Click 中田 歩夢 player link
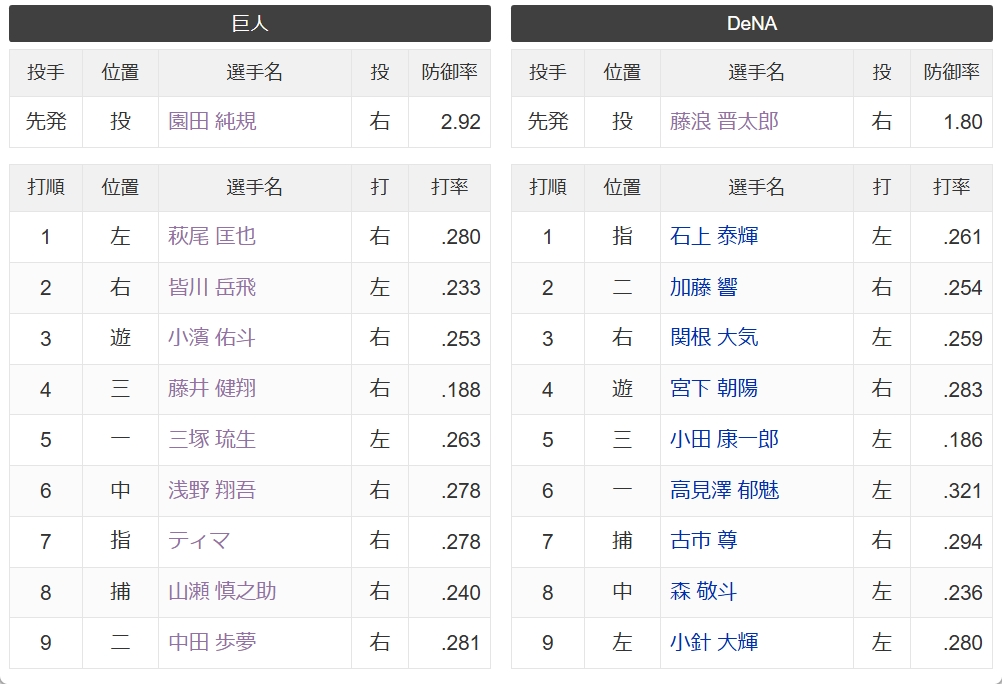The height and width of the screenshot is (684, 1002). [x=212, y=642]
